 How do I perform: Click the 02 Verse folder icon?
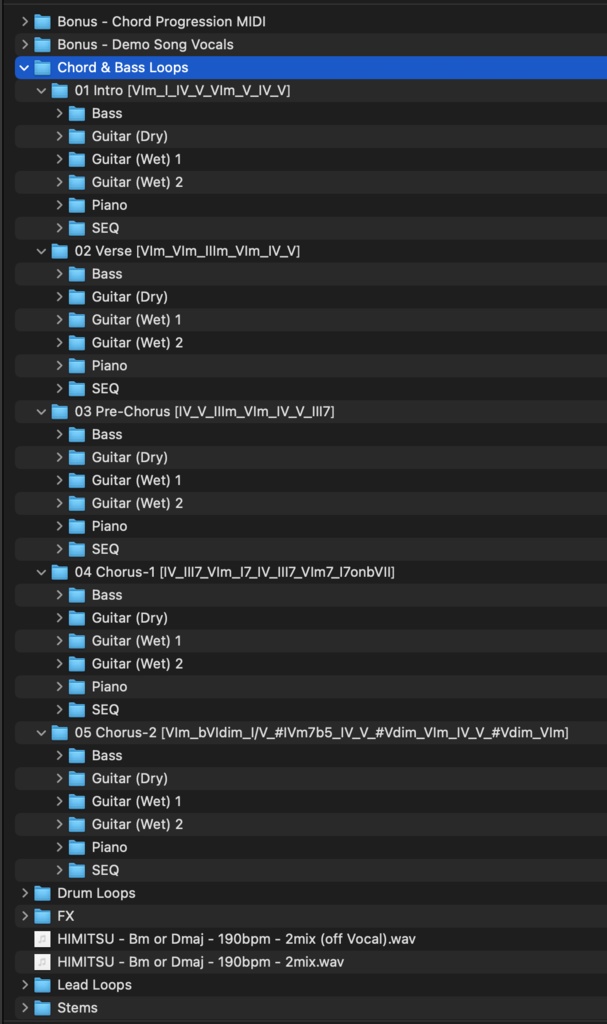59,251
